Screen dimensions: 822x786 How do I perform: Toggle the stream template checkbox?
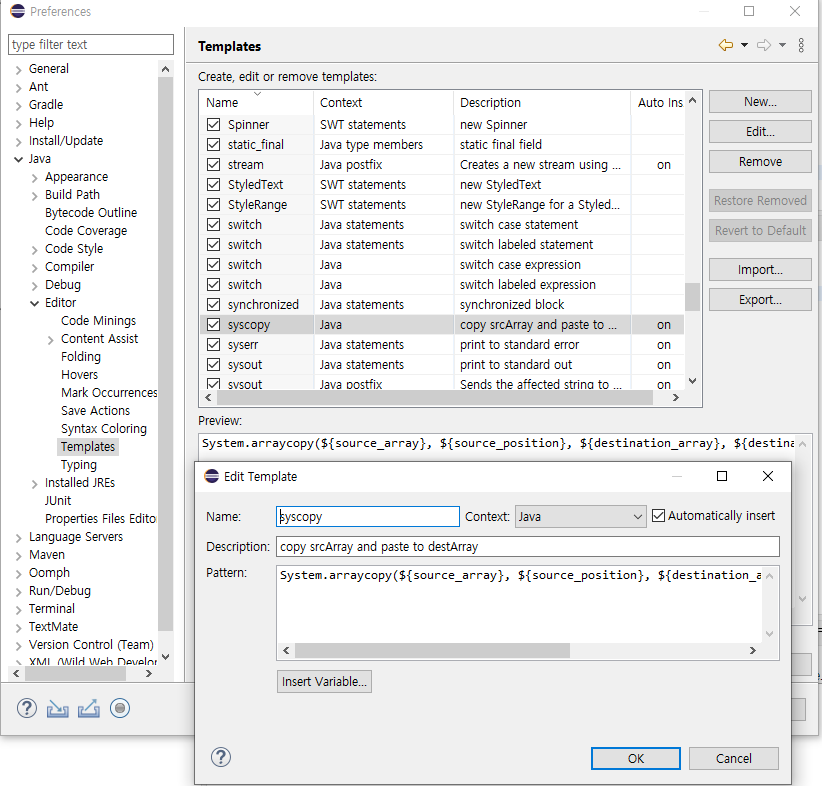(213, 165)
